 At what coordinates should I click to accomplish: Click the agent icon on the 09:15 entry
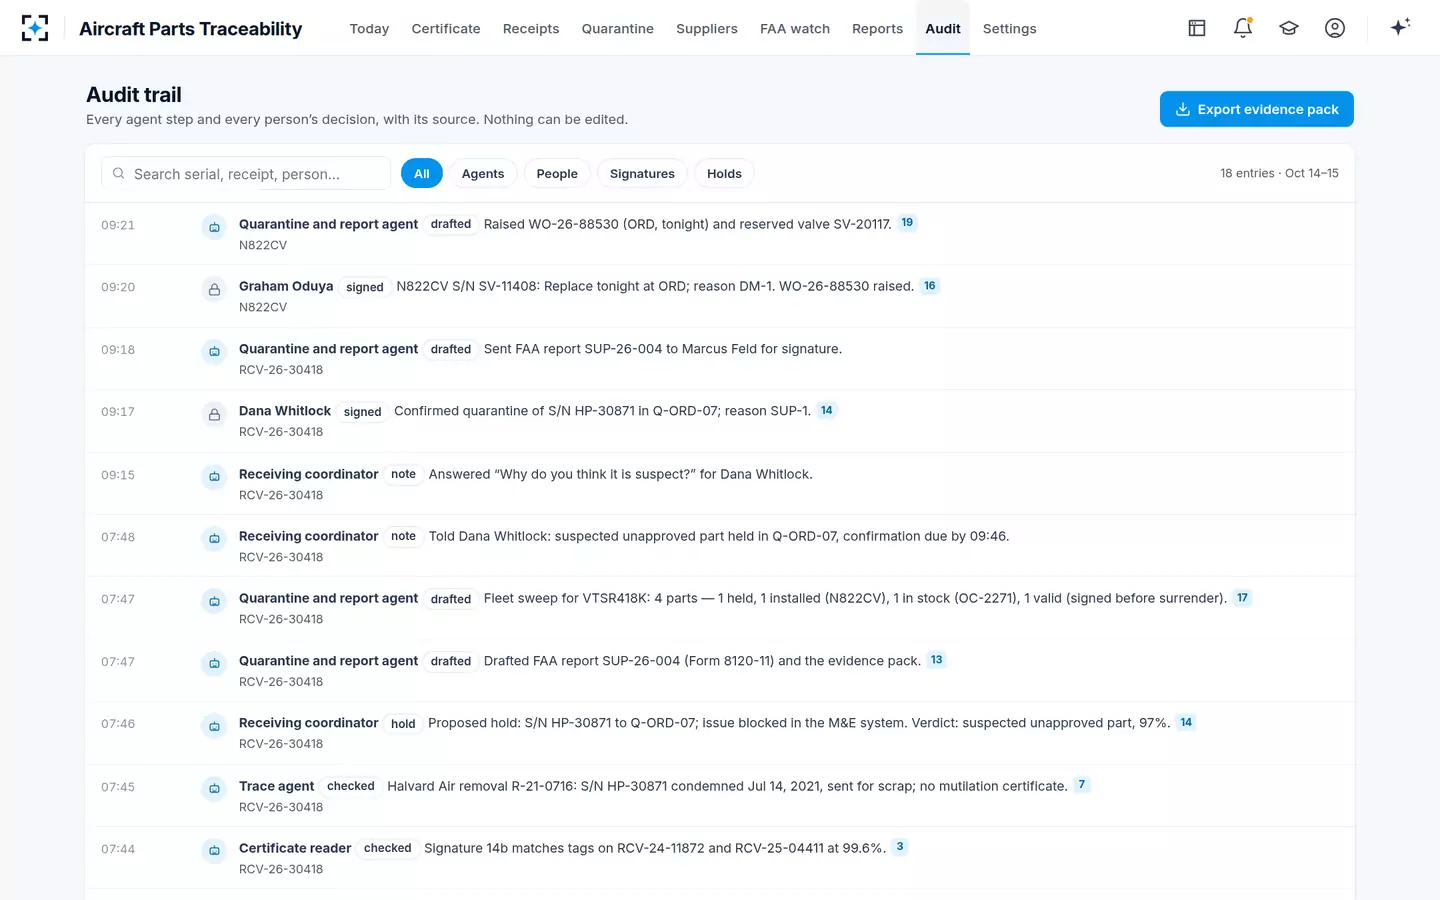coord(214,476)
